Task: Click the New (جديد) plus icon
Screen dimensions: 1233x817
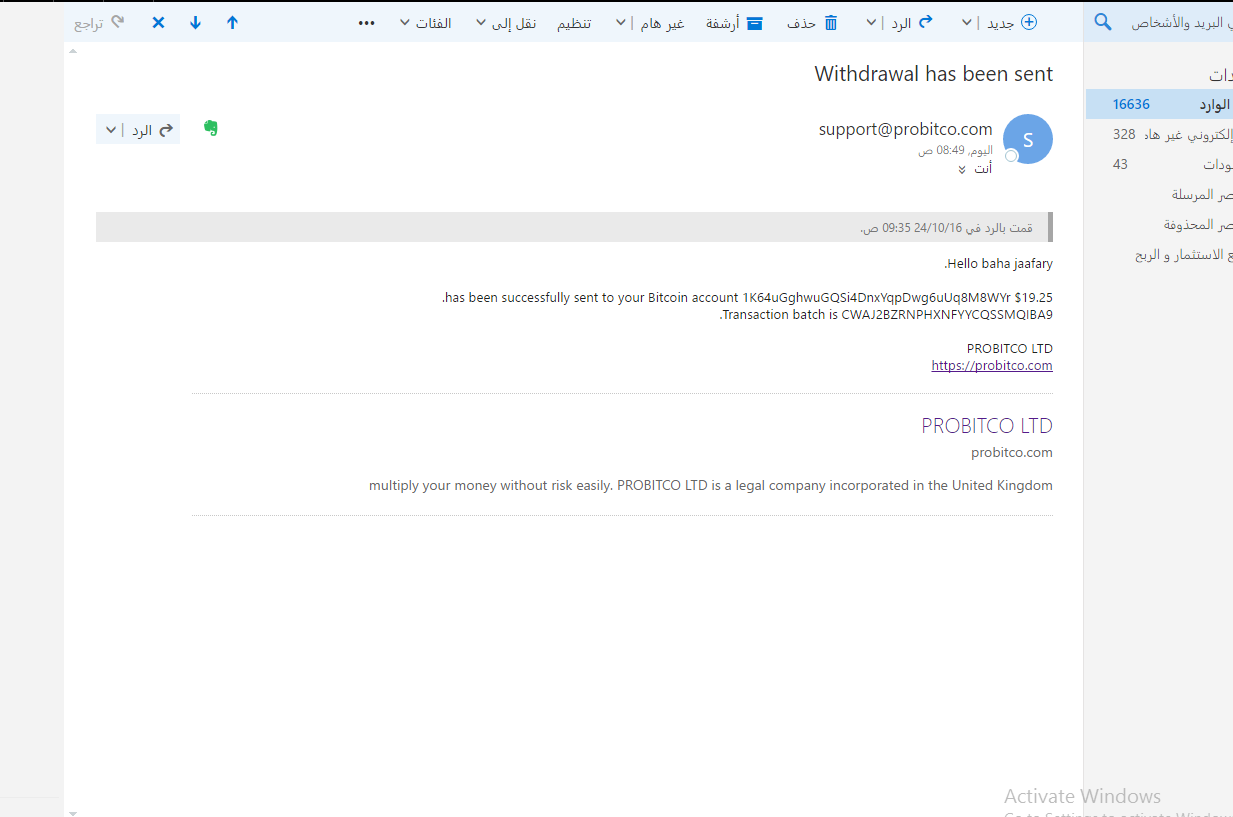Action: [1029, 22]
